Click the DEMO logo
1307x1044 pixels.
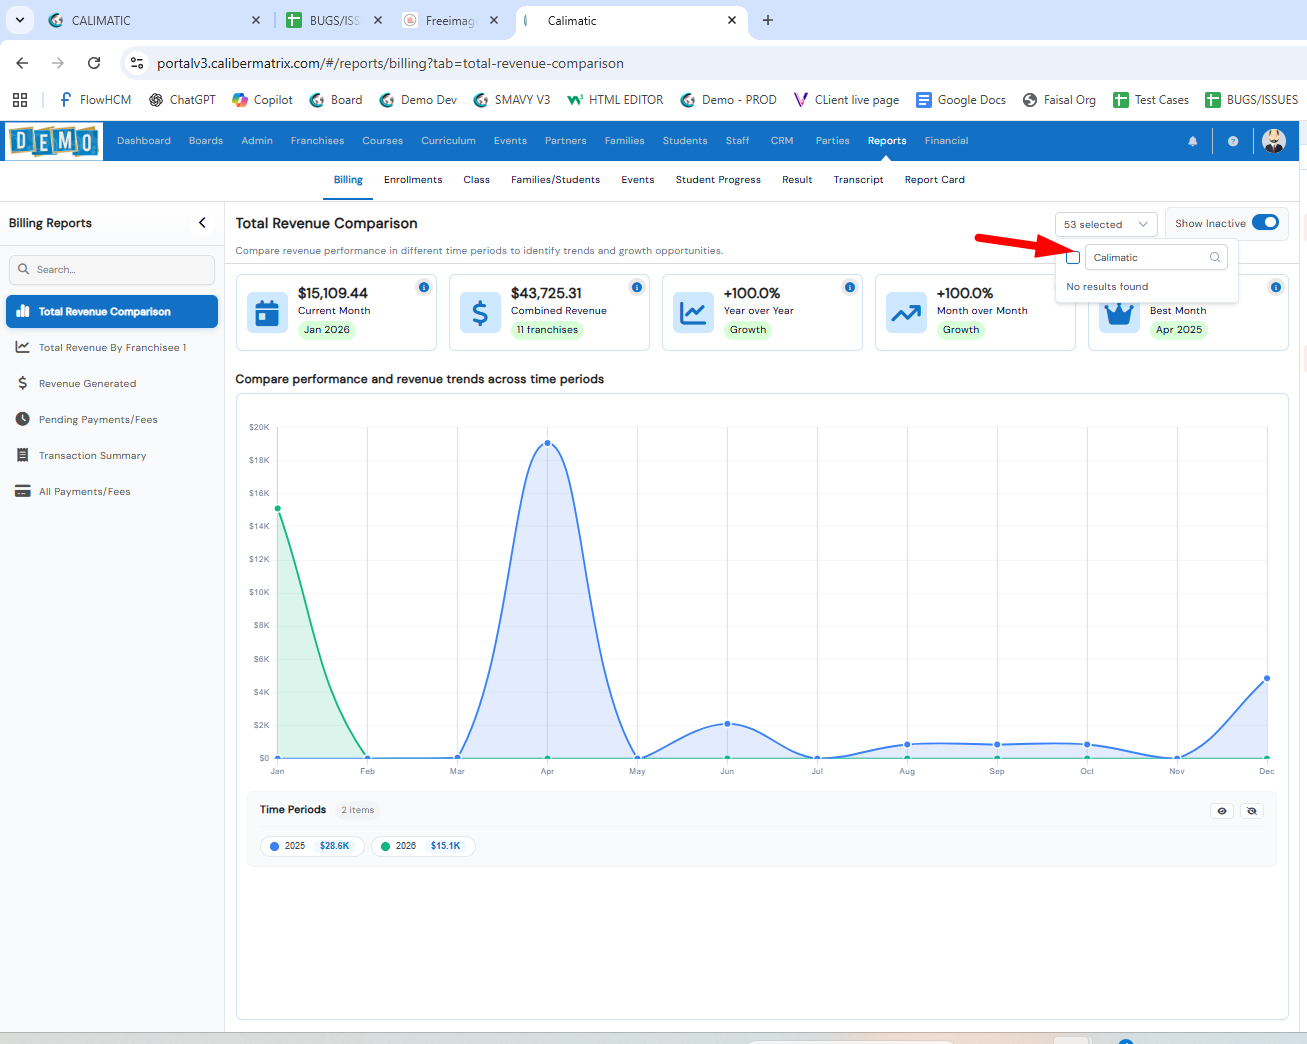click(x=54, y=141)
